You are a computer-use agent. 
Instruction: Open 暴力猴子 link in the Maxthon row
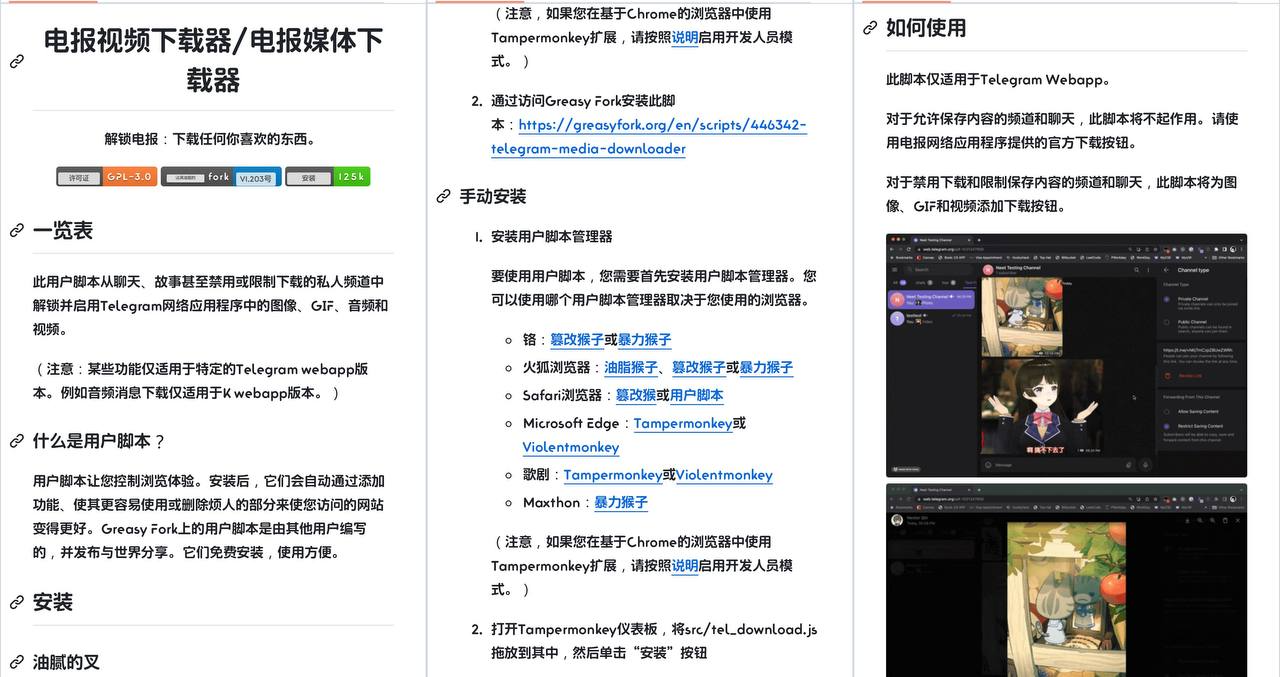(621, 503)
